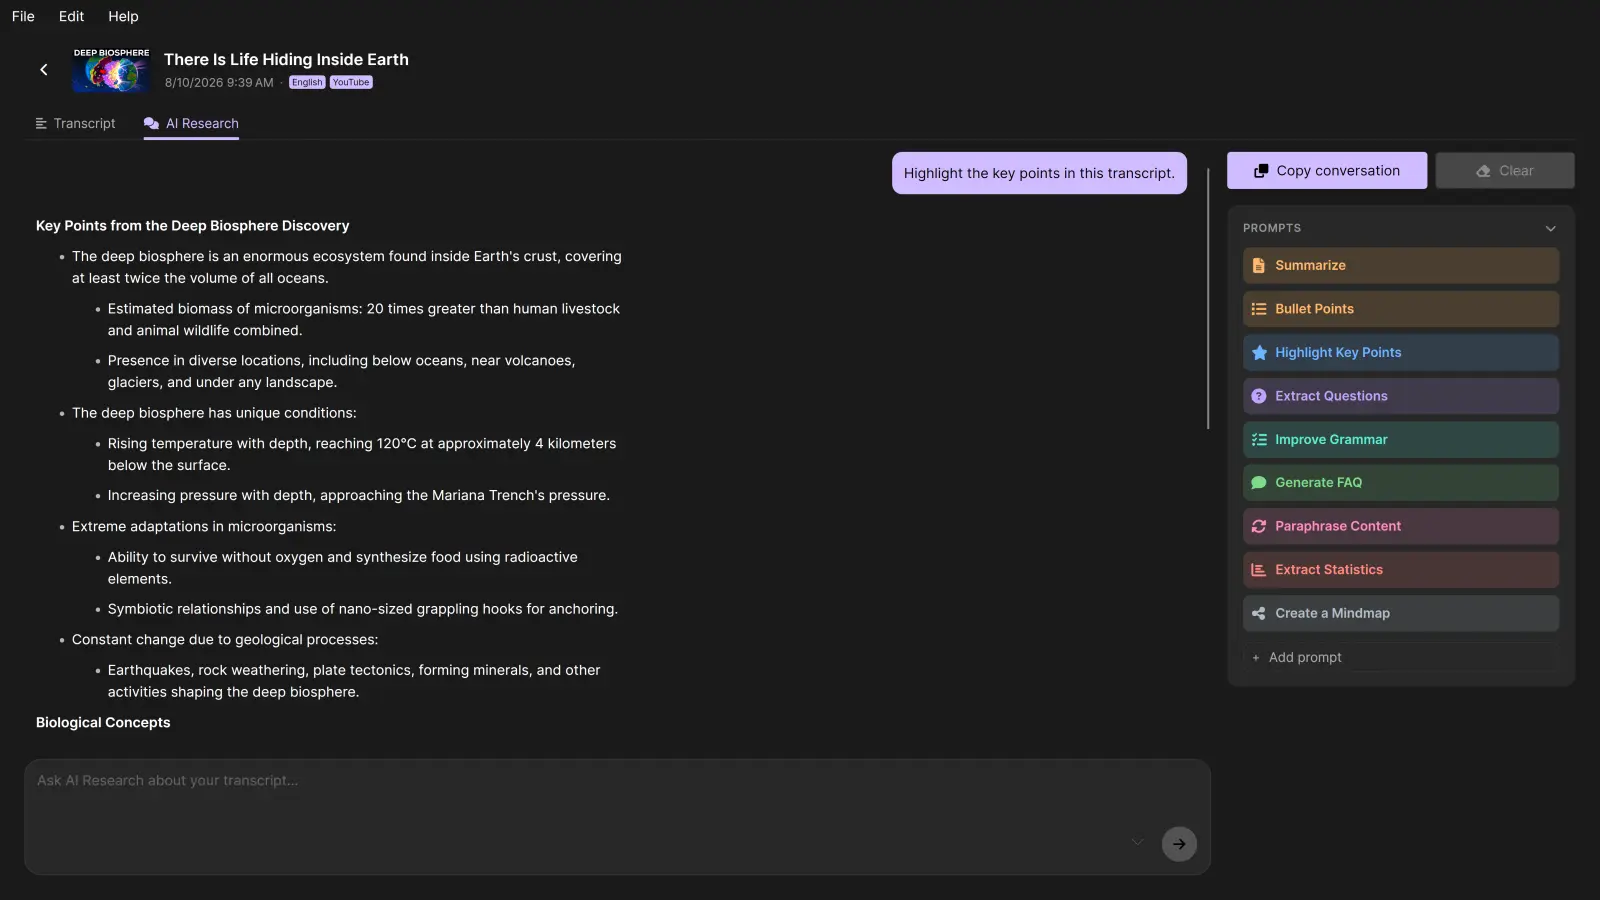
Task: Click the send arrow button
Action: point(1179,844)
